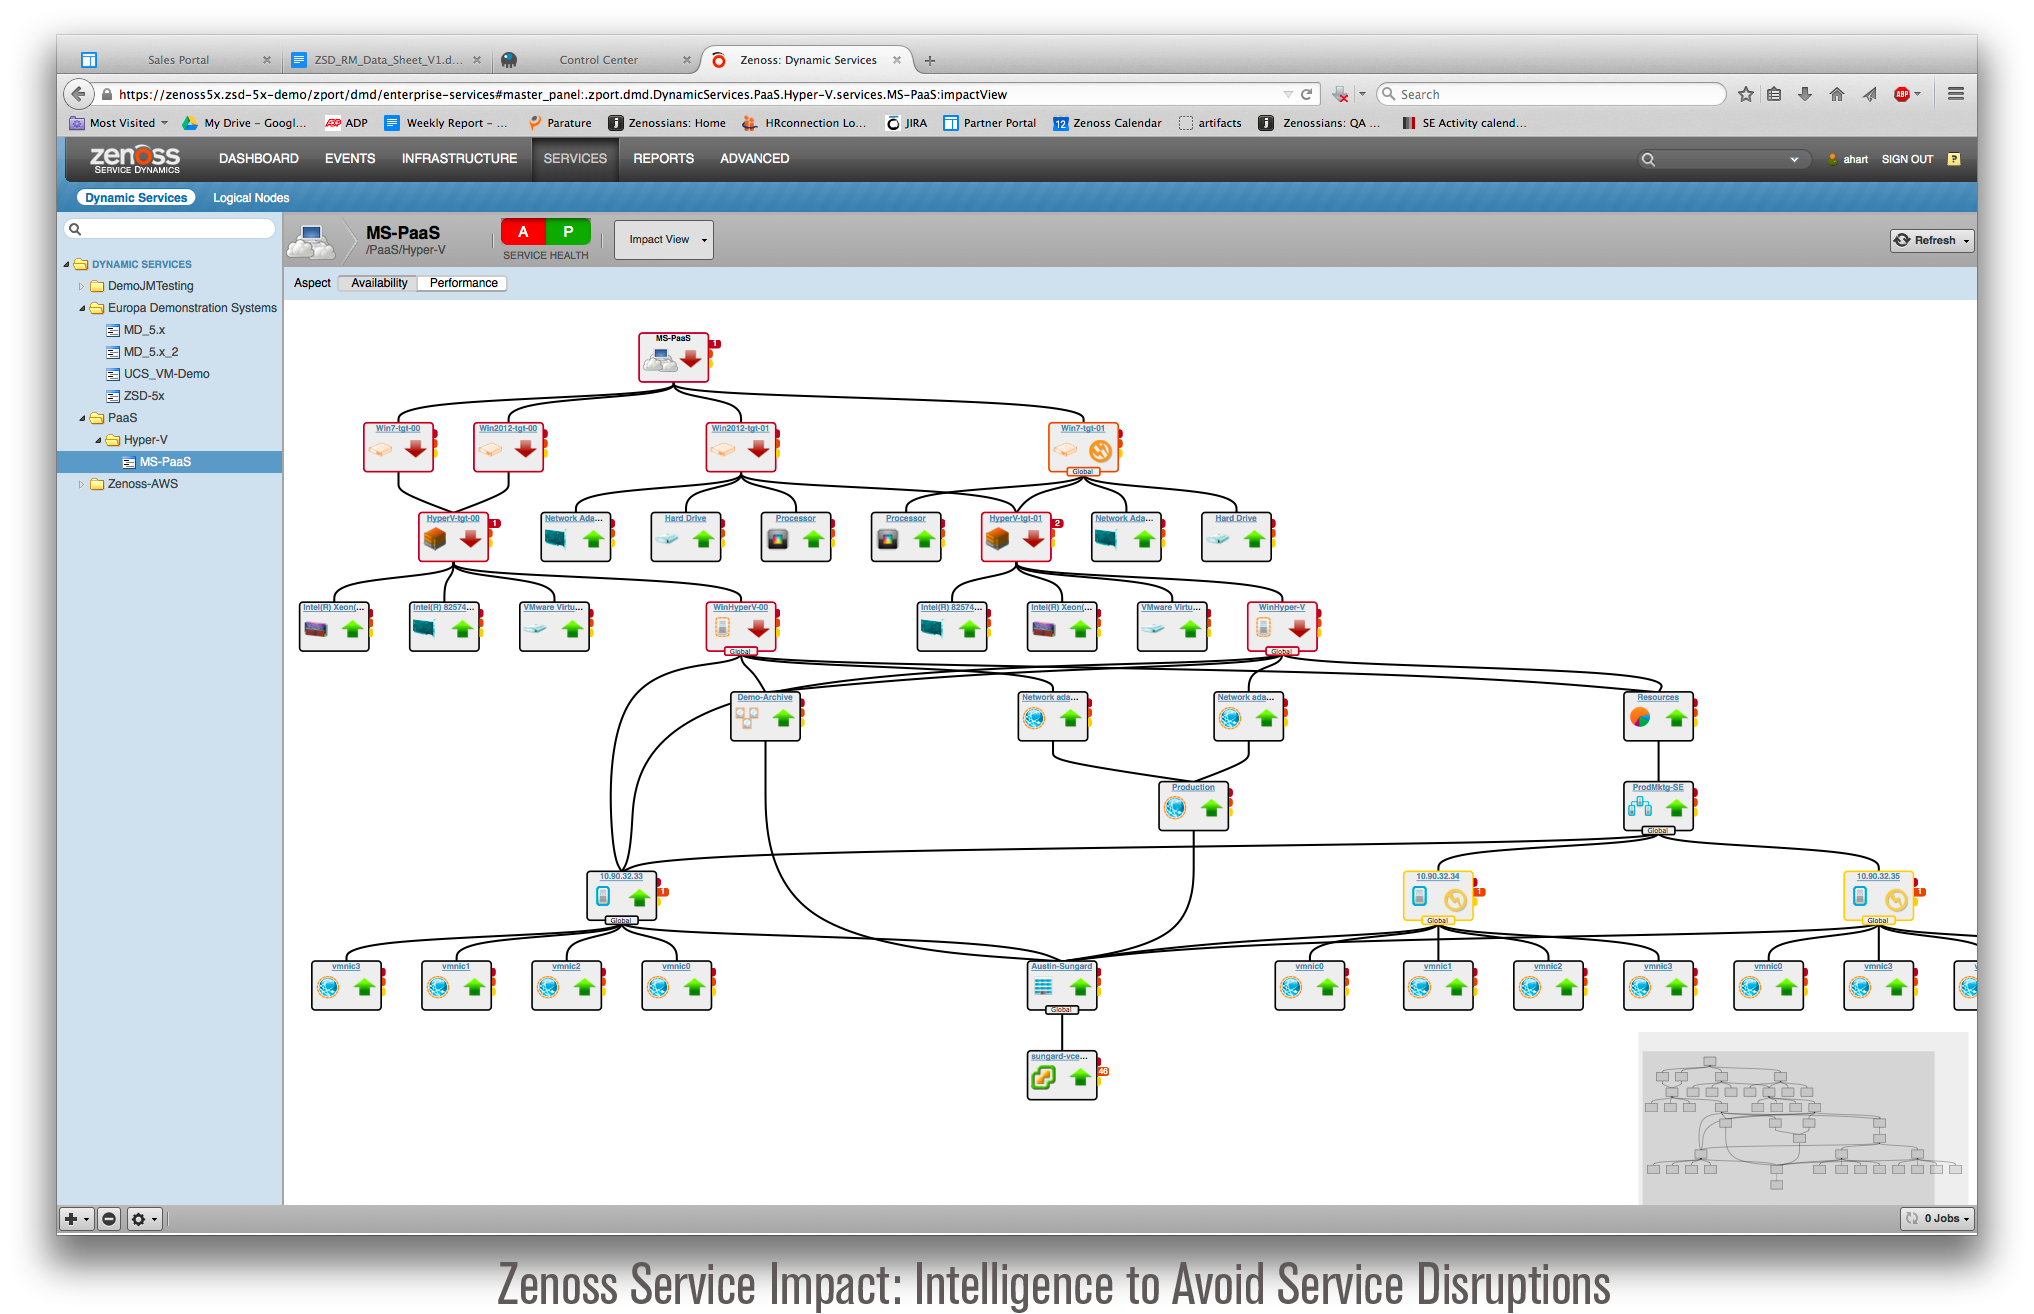Click the Refresh button
Image resolution: width=2034 pixels, height=1314 pixels.
pos(1930,240)
